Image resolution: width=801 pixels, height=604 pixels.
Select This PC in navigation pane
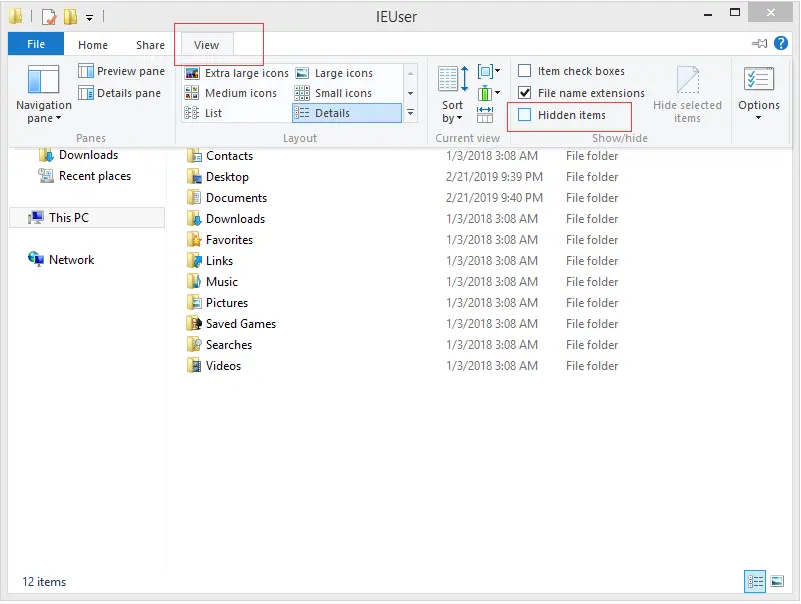click(87, 218)
